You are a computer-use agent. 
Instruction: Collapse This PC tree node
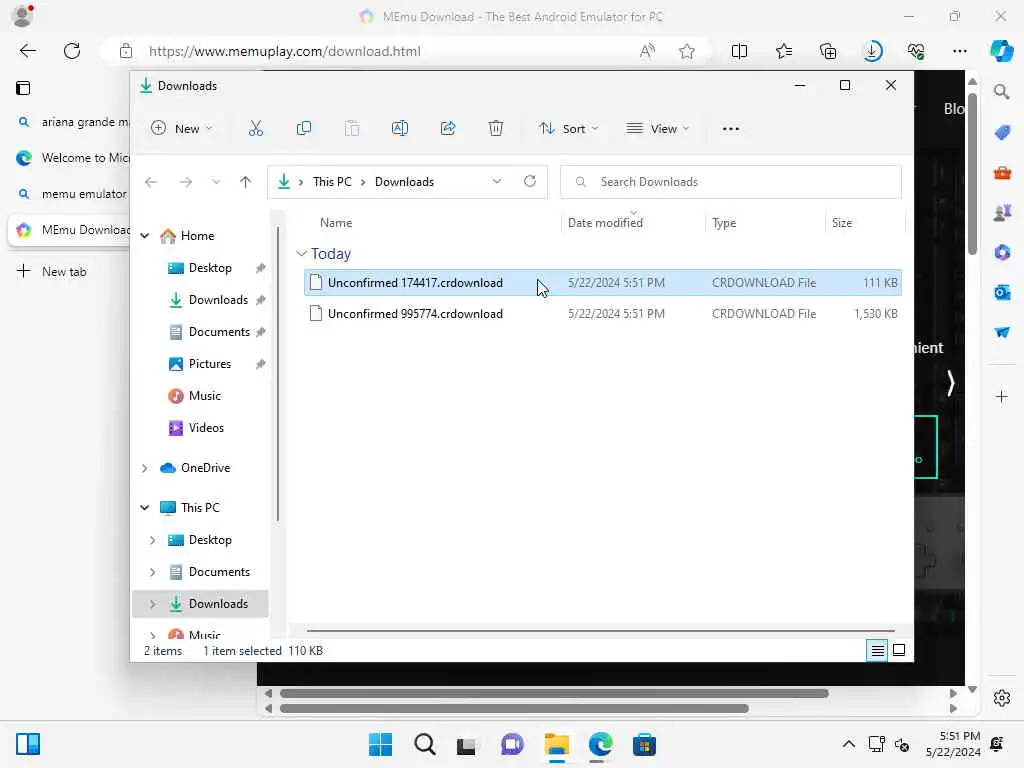pos(145,508)
